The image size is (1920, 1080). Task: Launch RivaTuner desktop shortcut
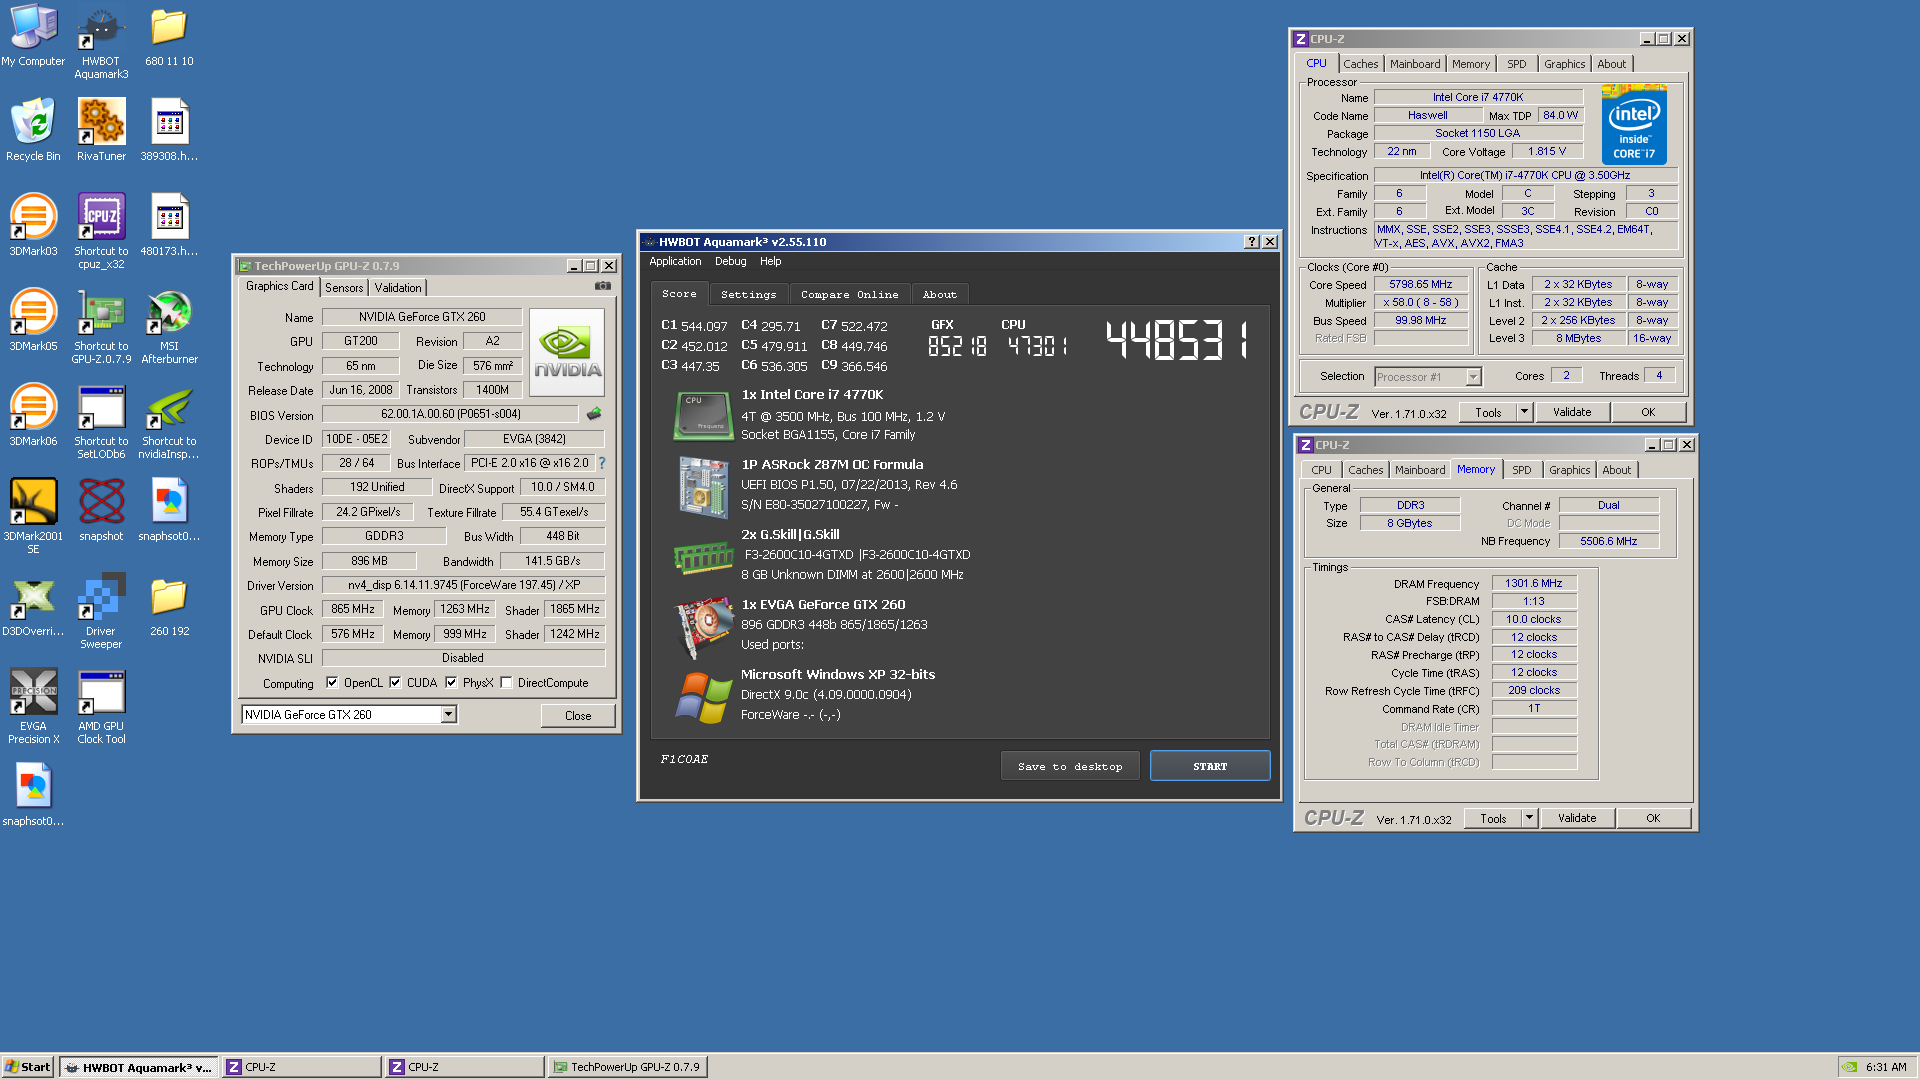pos(101,130)
